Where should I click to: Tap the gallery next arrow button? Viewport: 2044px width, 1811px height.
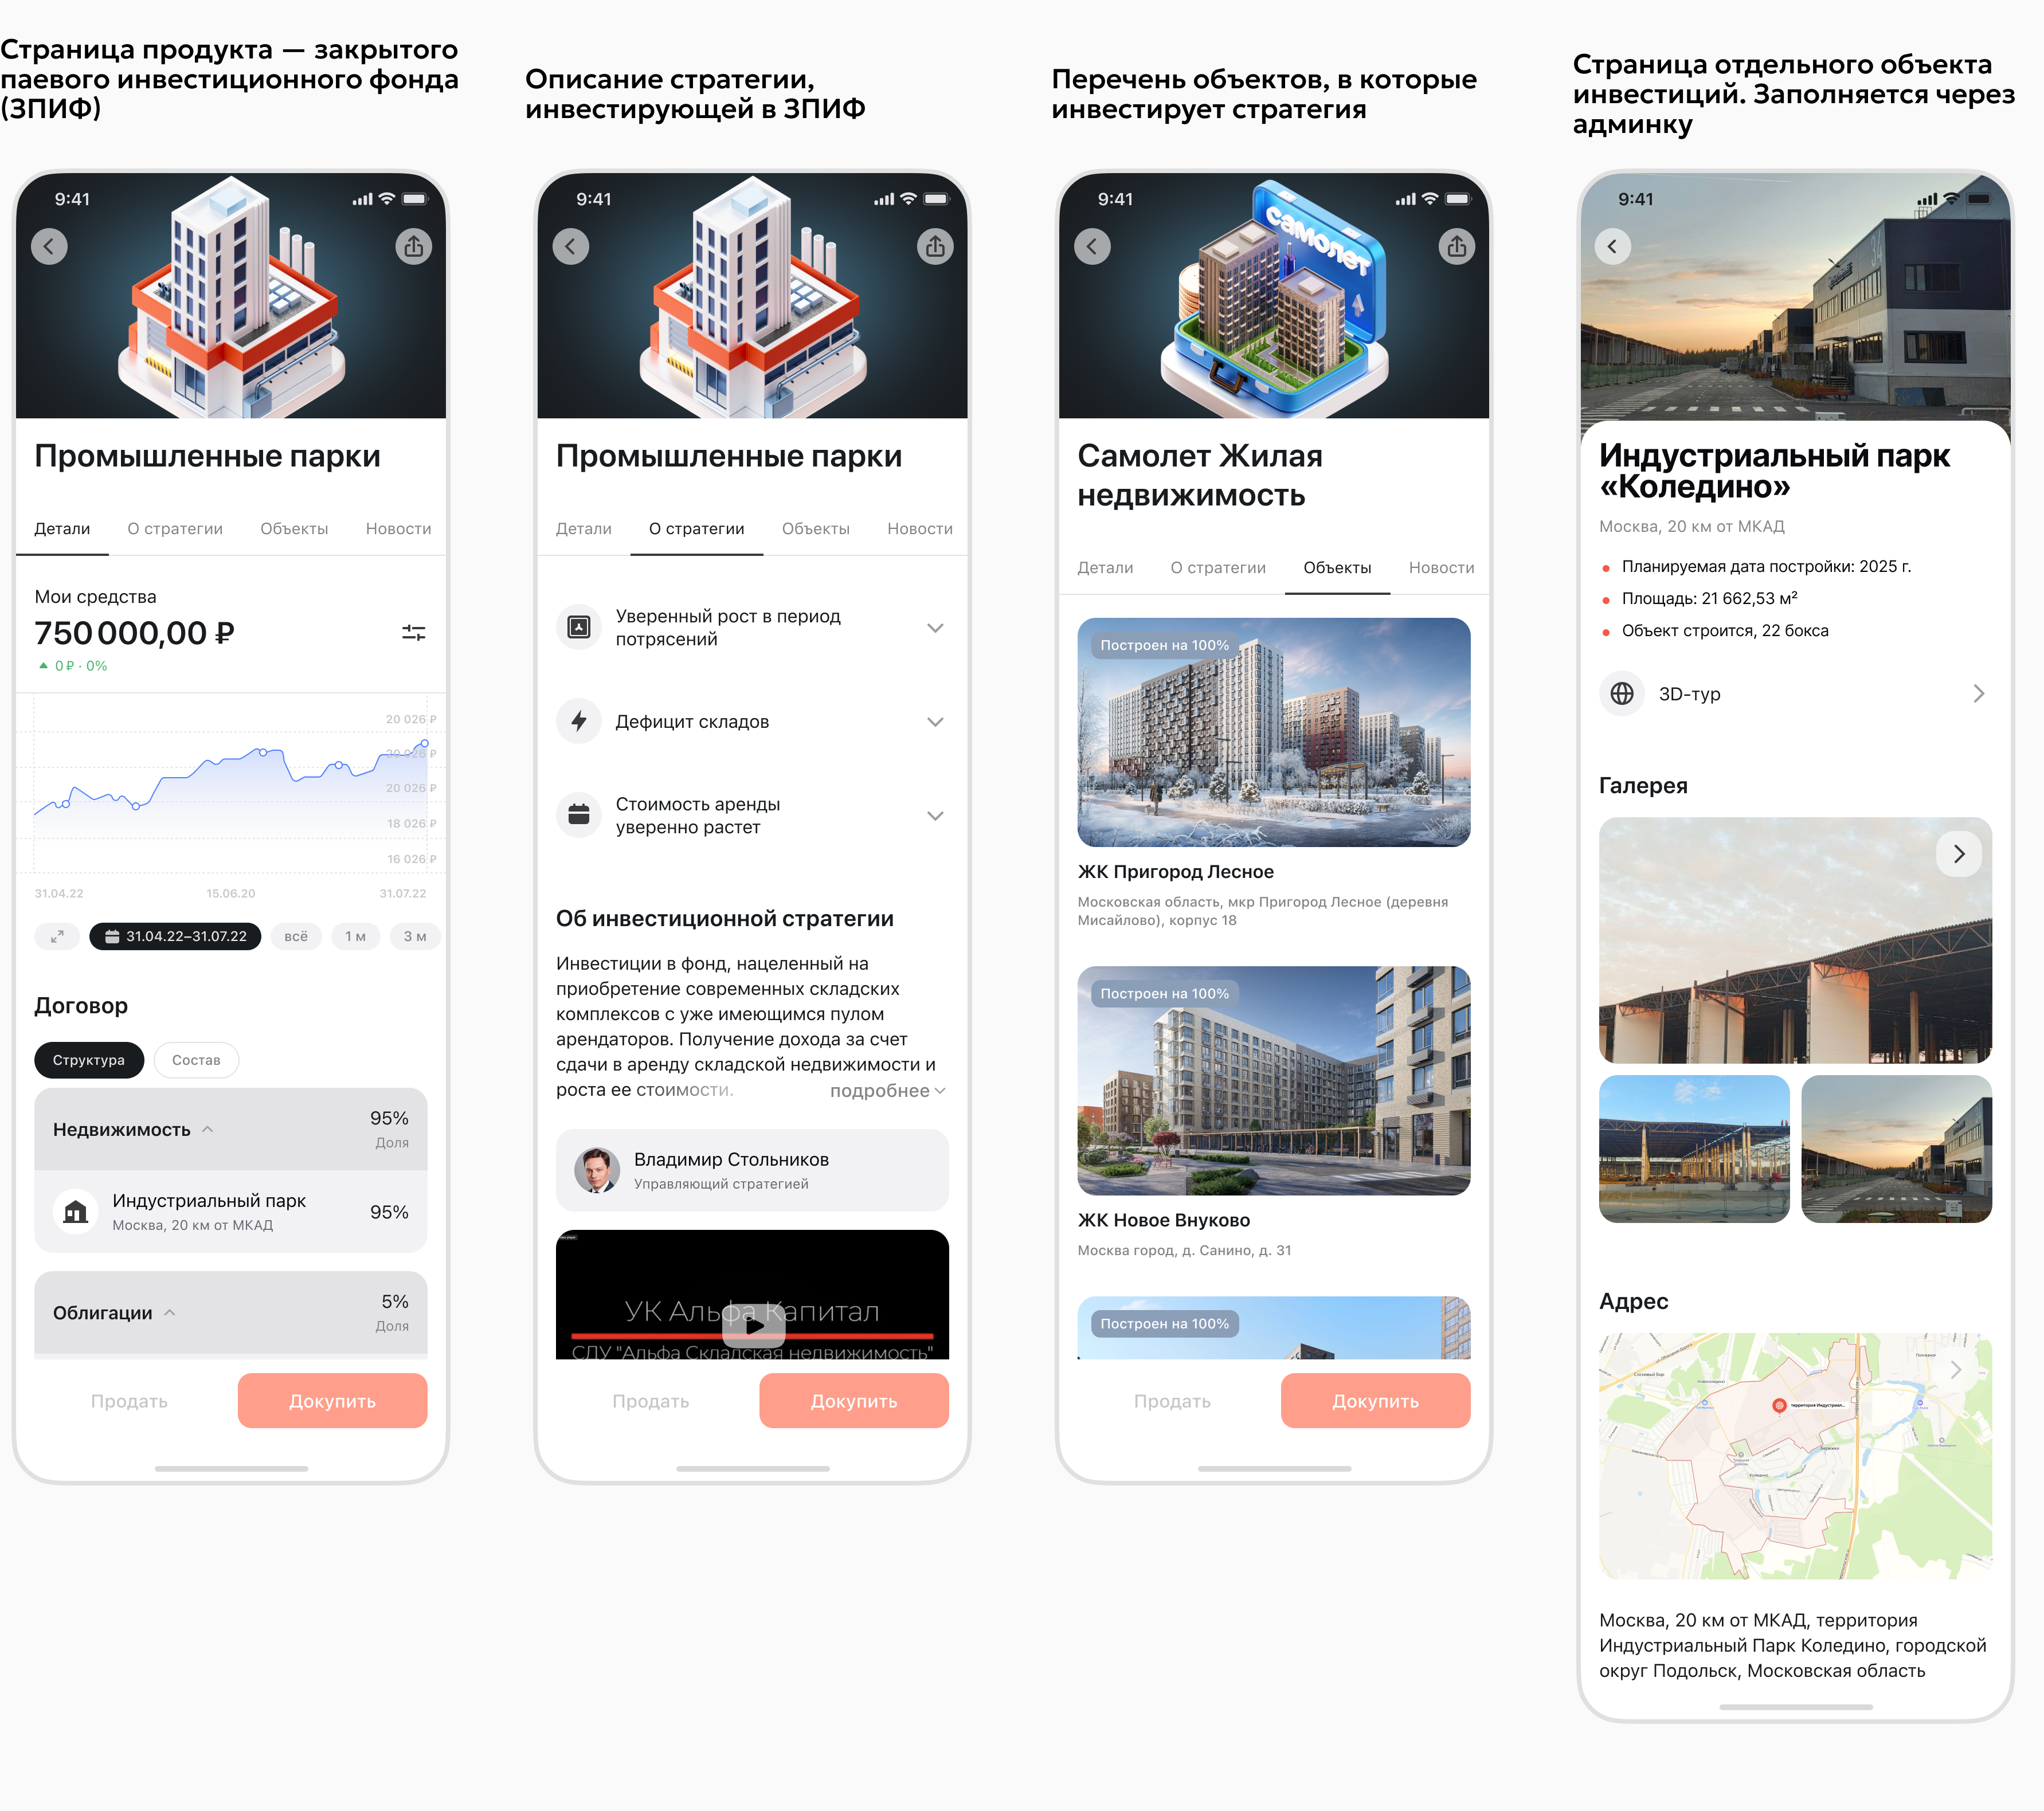tap(1958, 854)
